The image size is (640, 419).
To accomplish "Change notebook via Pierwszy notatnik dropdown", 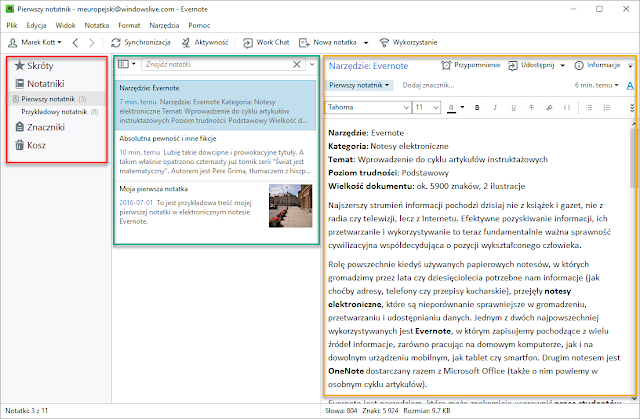I will (359, 85).
